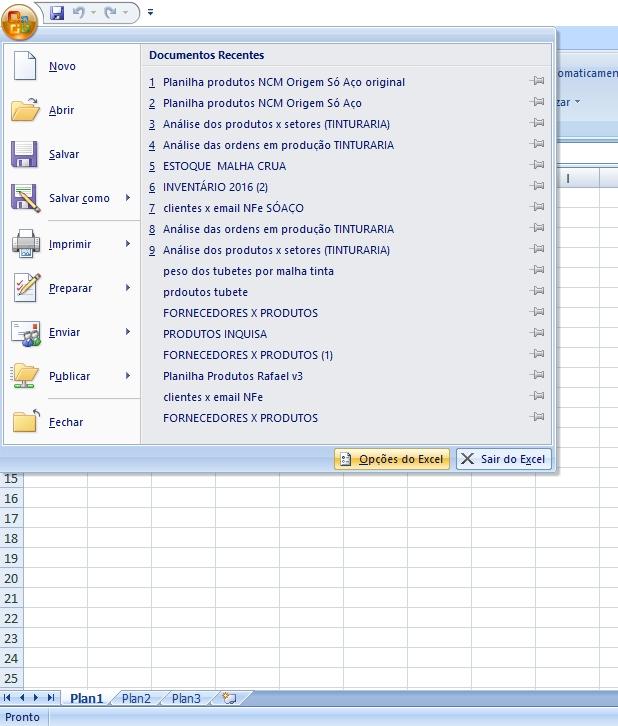Expand the Preparar submenu arrow
This screenshot has width=618, height=726.
[x=128, y=288]
